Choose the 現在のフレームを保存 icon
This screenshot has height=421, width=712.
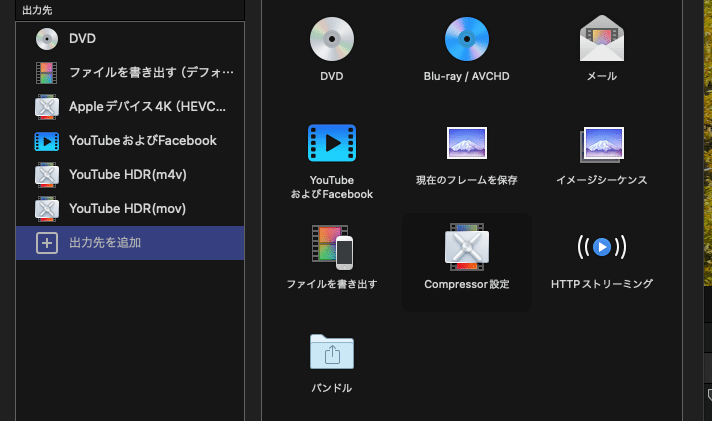[466, 143]
